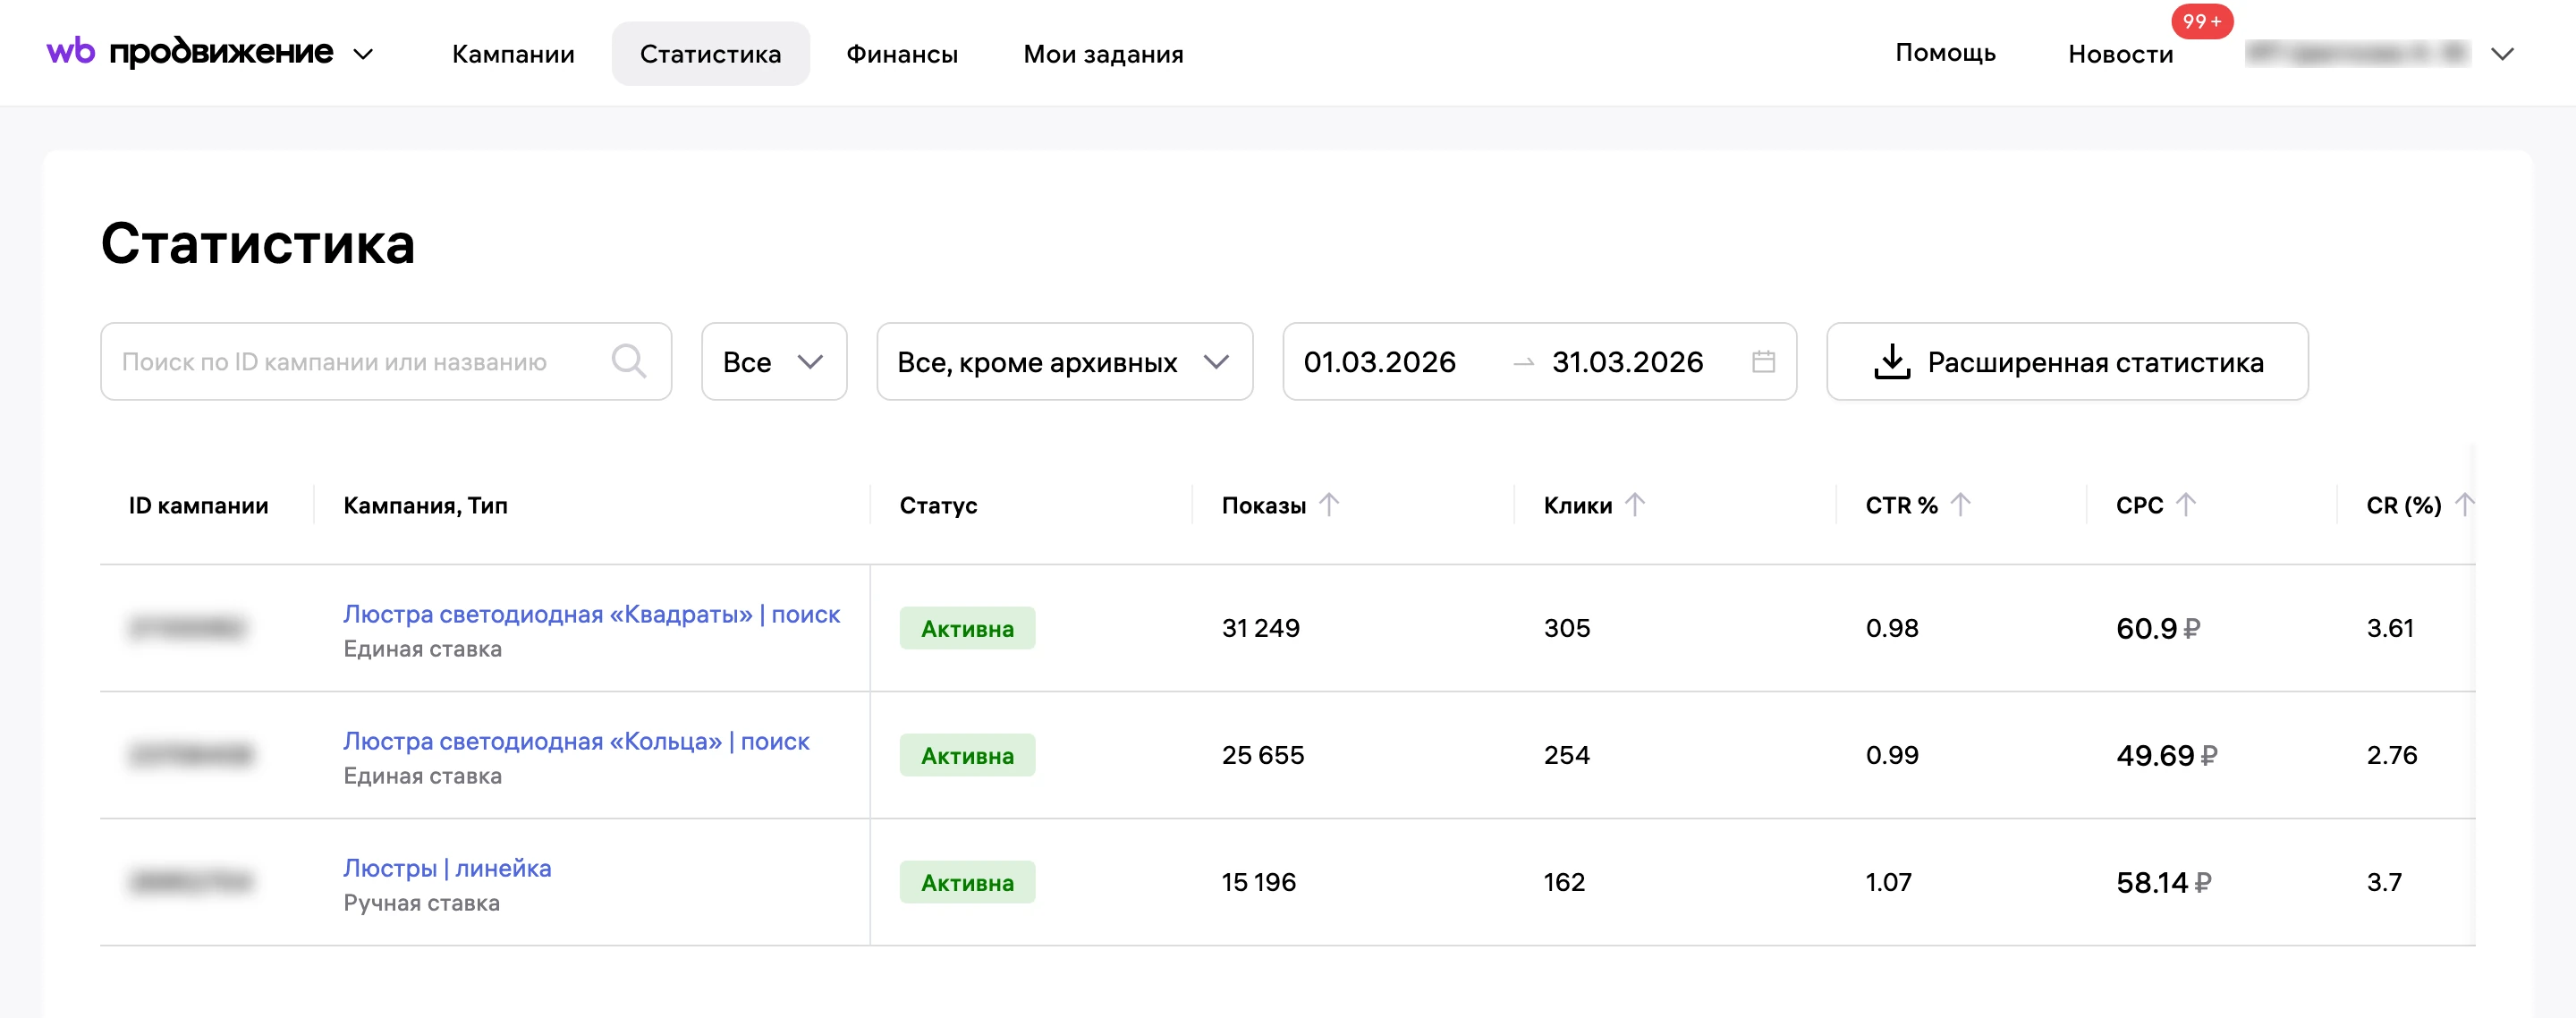This screenshot has width=2576, height=1018.
Task: Open campaign Люстра светодиодная «Кольца» | поиск
Action: tap(576, 741)
